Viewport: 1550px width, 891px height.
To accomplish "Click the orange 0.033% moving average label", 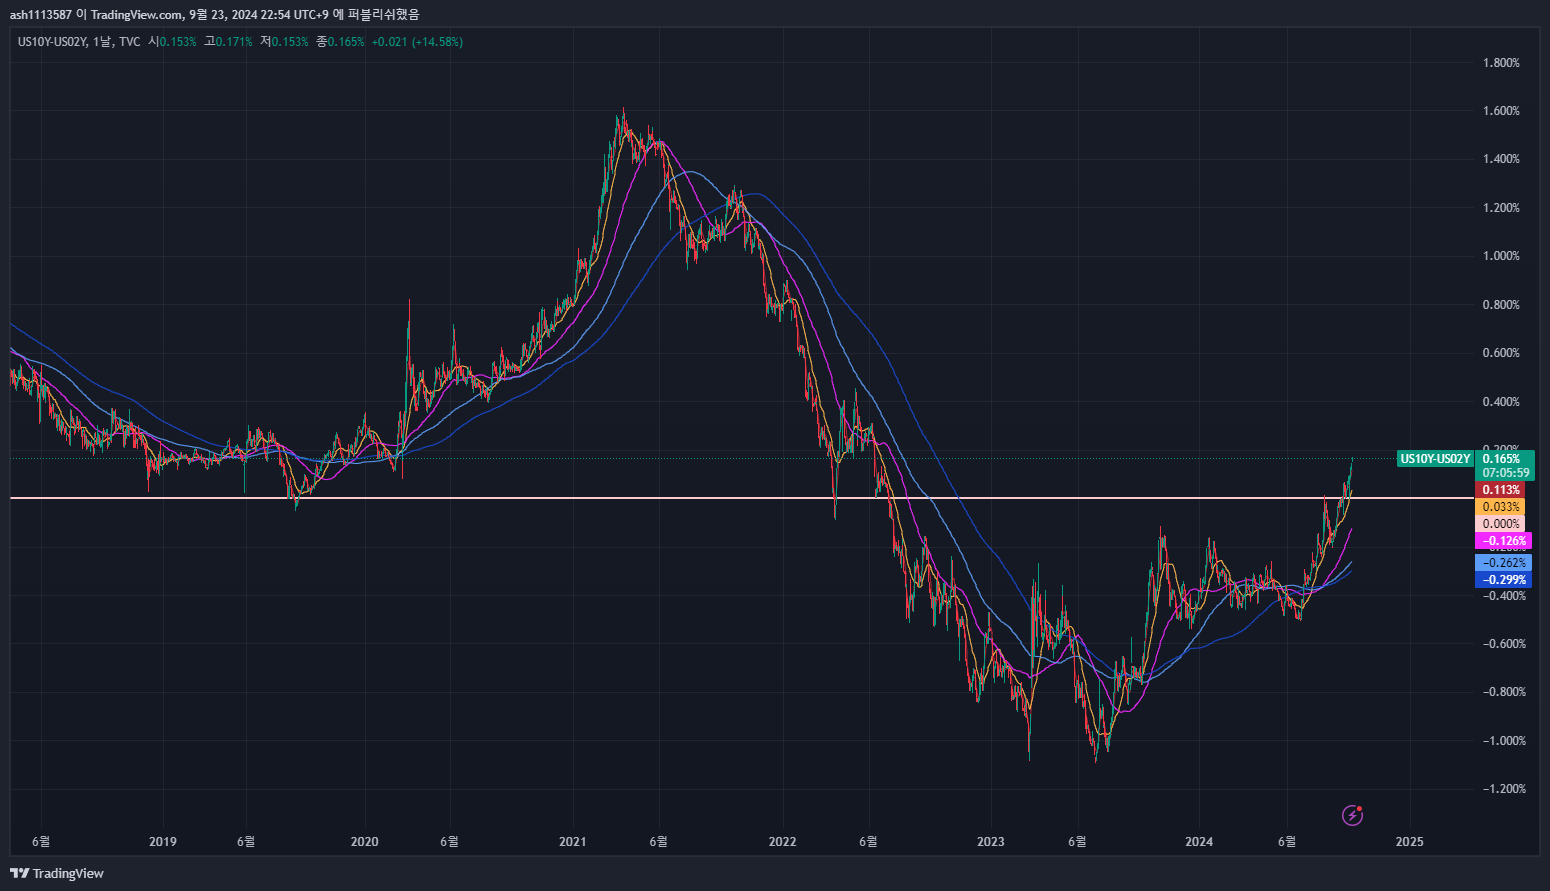I will [1501, 507].
